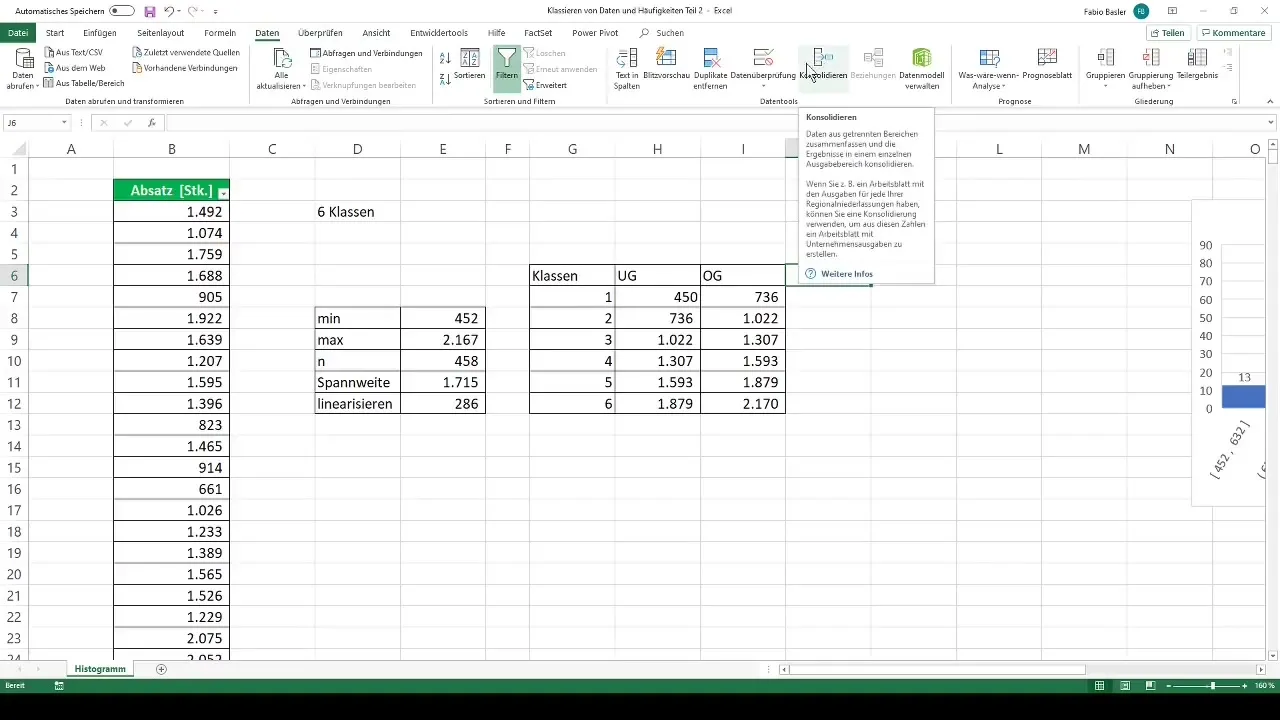Switch to Normal view icon
Viewport: 1280px width, 720px height.
click(x=1100, y=686)
